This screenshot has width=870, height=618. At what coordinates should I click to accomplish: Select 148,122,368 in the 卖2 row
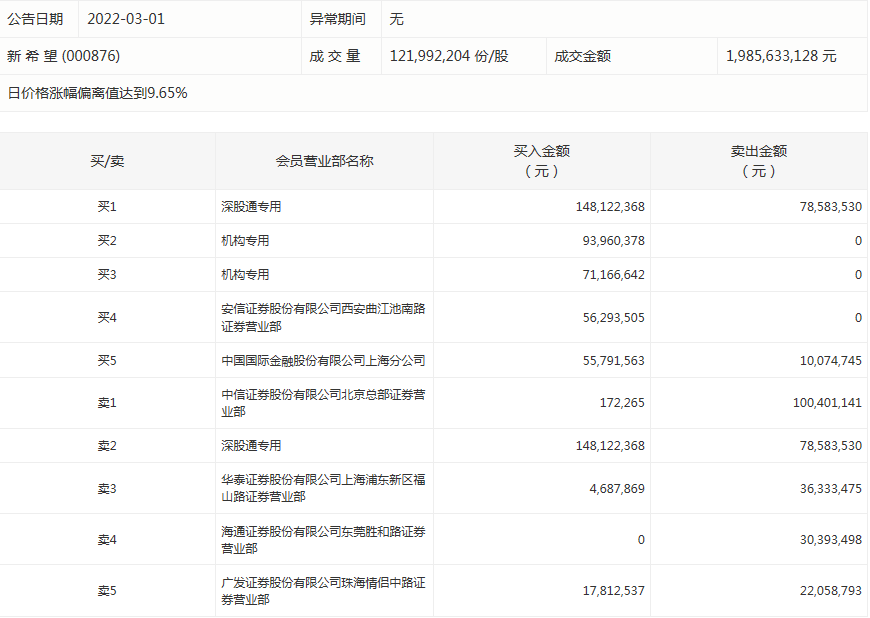coord(610,446)
